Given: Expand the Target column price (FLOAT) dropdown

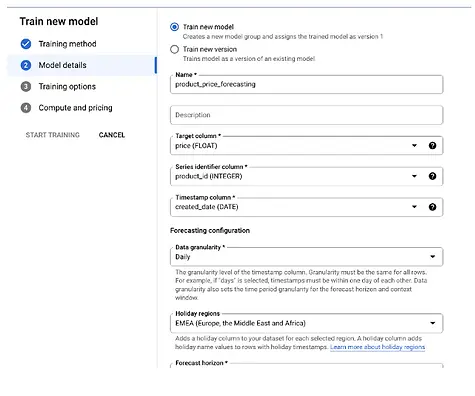Looking at the screenshot, I should 414,145.
